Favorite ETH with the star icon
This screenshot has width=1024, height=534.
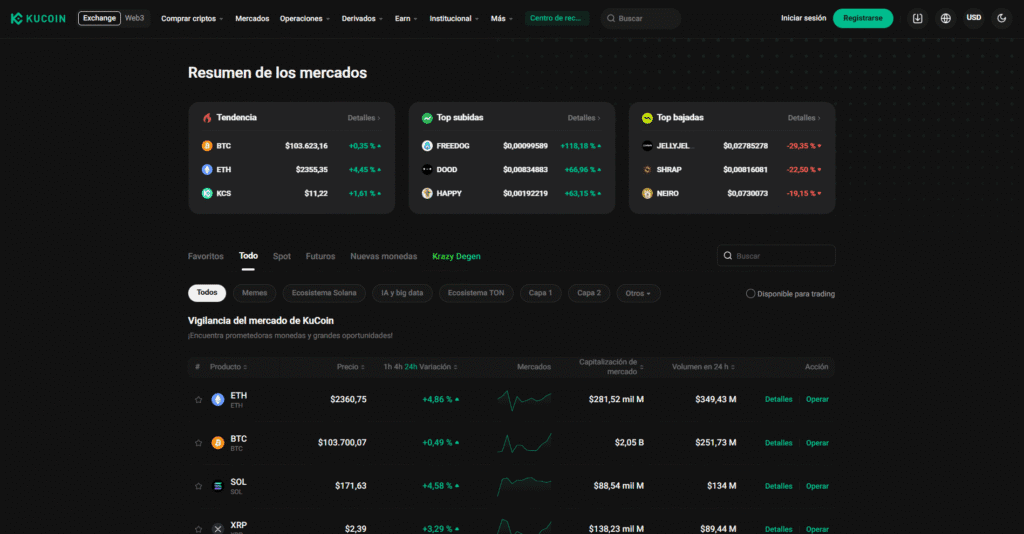198,400
